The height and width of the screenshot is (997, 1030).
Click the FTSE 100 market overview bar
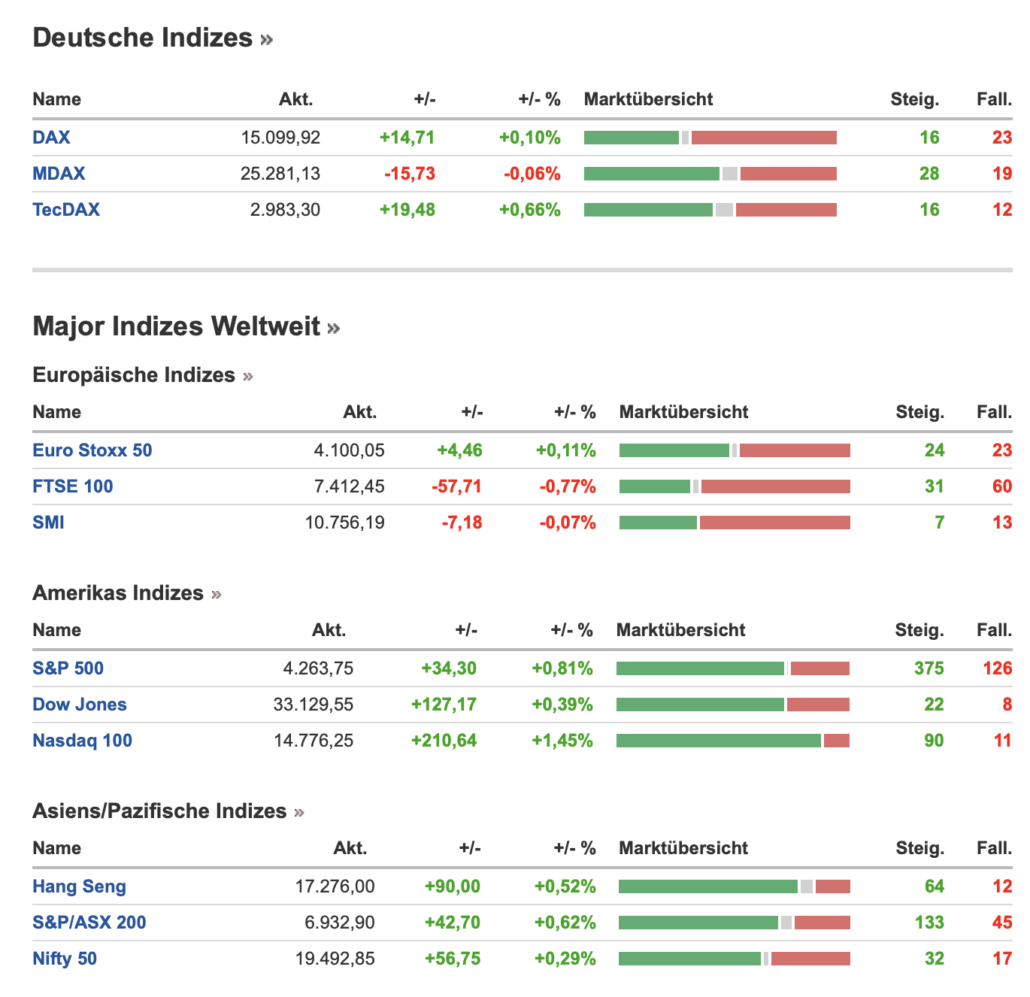tap(734, 486)
